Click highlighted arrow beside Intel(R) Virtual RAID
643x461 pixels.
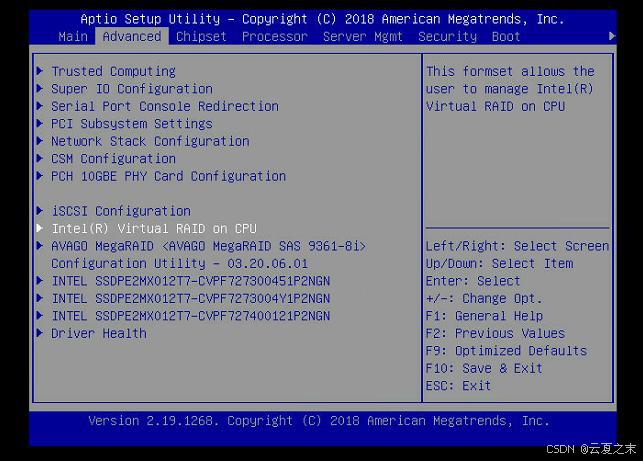[x=40, y=228]
